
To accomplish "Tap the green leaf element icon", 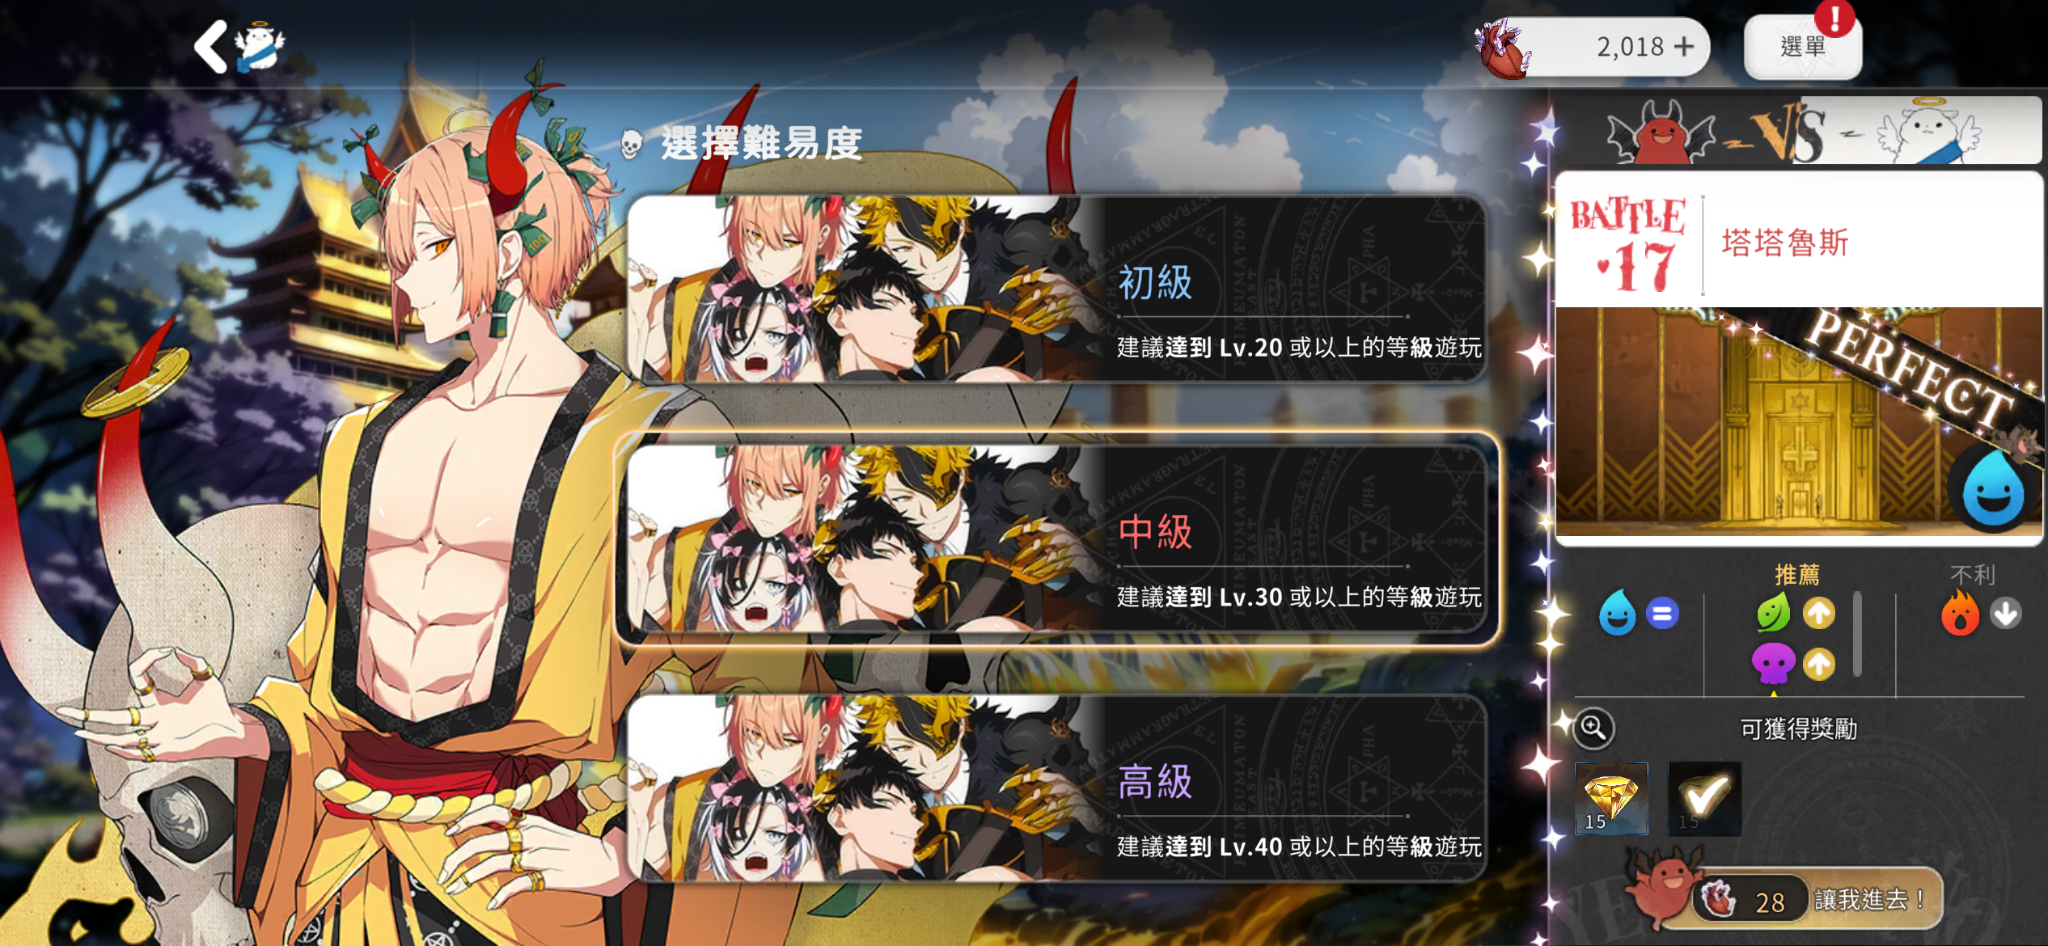I will tap(1773, 612).
